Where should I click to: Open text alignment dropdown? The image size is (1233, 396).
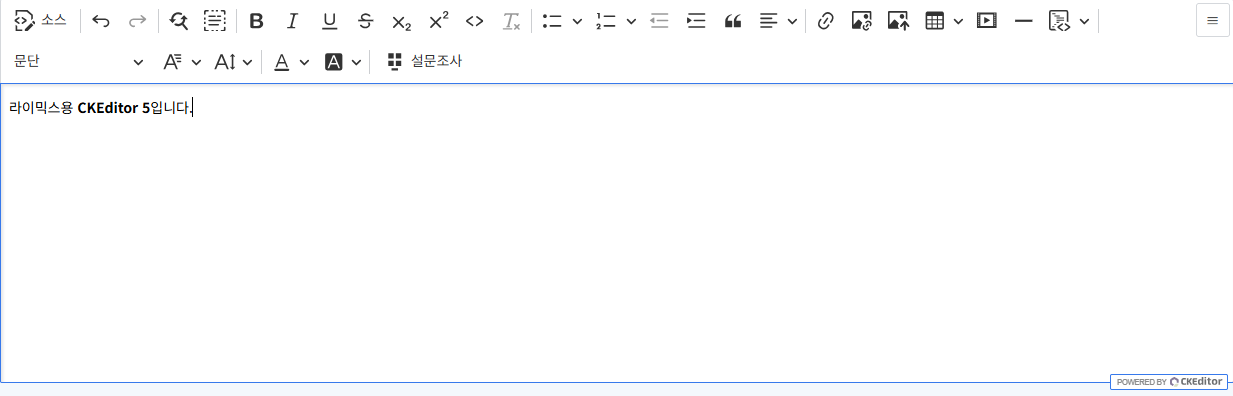(778, 20)
